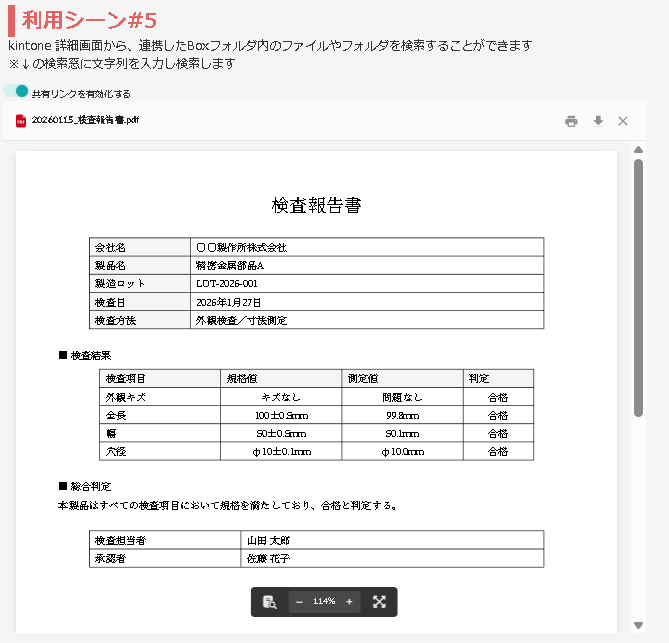Click the 2026年1月27日 date cell

point(367,302)
